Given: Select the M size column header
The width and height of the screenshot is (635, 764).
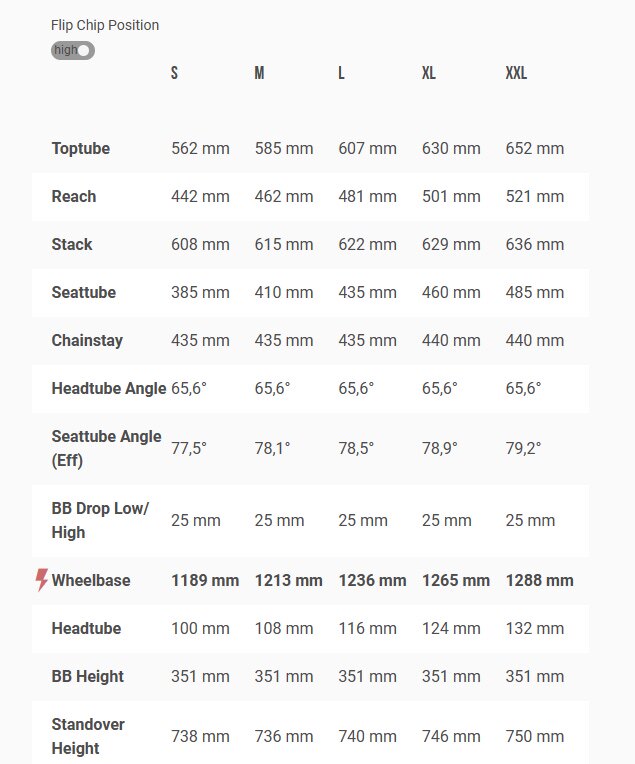Looking at the screenshot, I should (259, 74).
